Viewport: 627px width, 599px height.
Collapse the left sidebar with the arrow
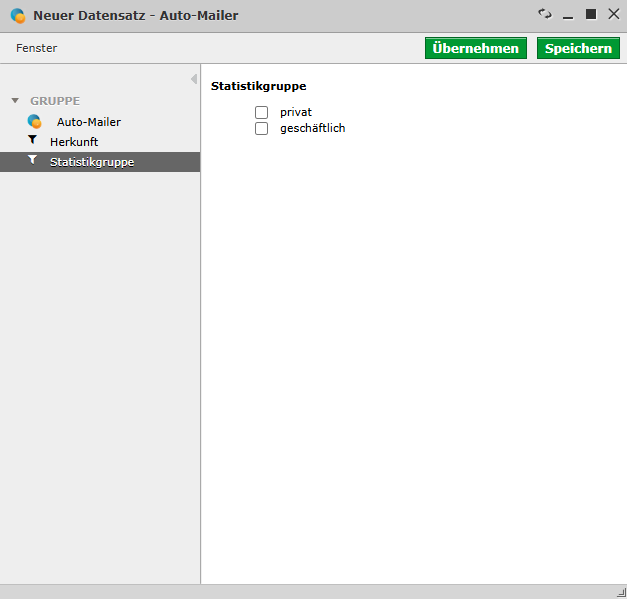click(x=194, y=79)
